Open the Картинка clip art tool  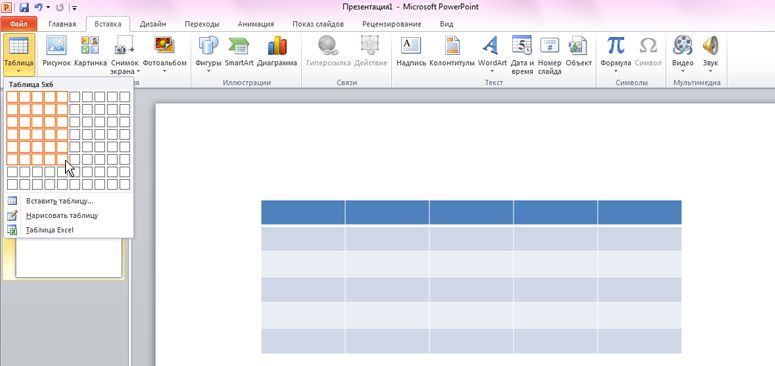(90, 51)
